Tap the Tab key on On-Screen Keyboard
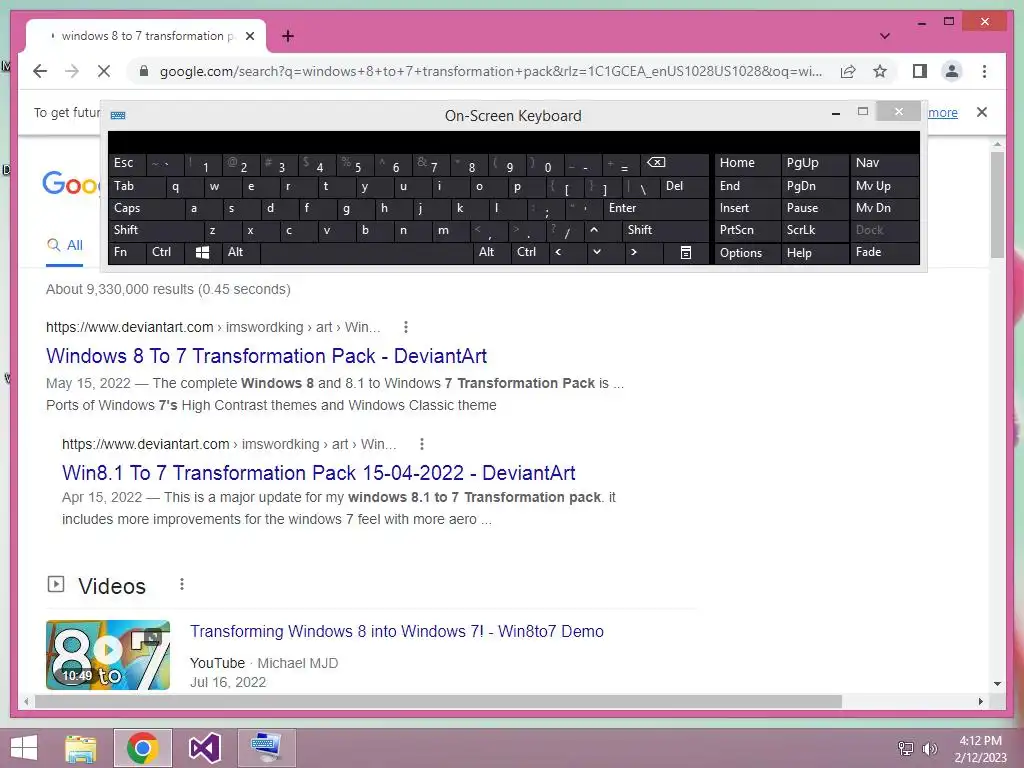1024x768 pixels. click(136, 187)
